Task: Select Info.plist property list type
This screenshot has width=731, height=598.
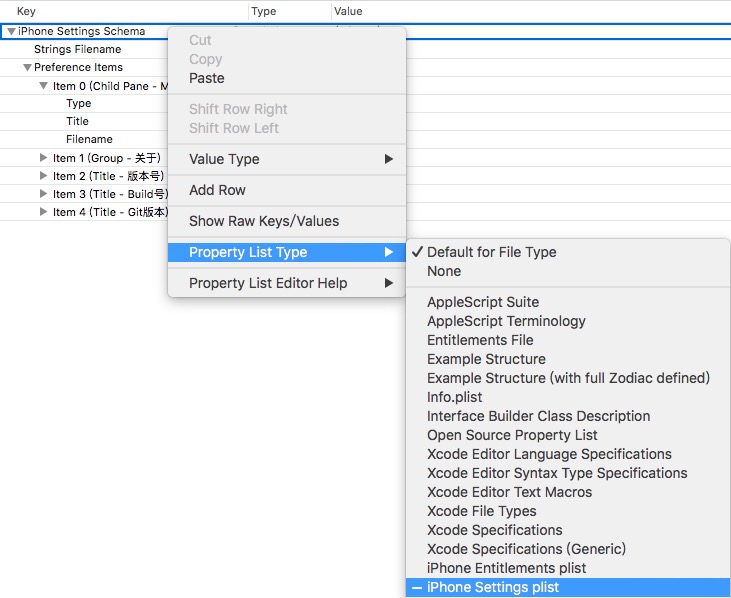Action: [455, 397]
